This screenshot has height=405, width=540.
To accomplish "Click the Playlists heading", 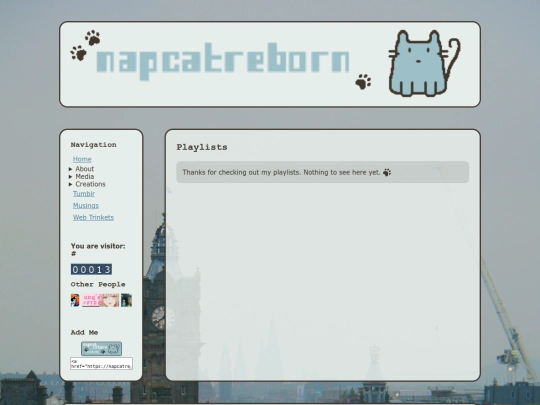I will point(202,147).
